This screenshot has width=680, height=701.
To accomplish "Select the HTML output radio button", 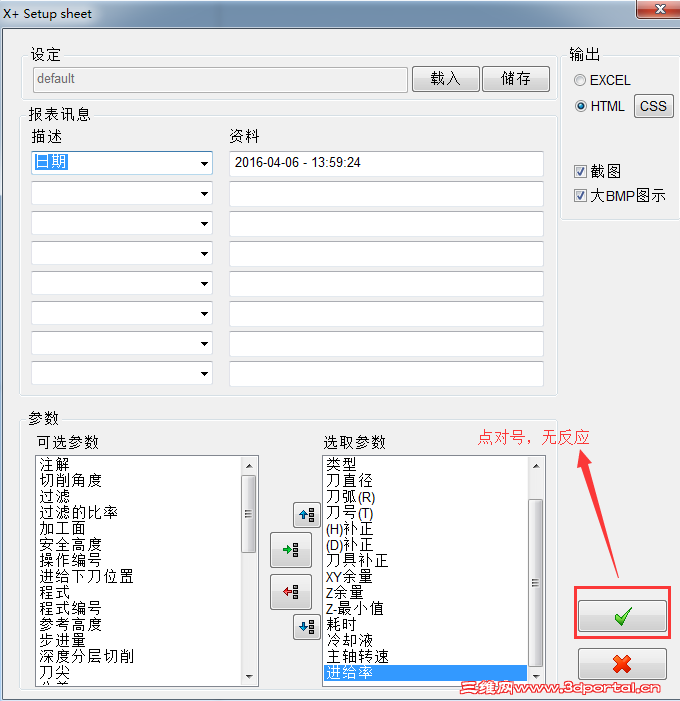I will (x=580, y=106).
